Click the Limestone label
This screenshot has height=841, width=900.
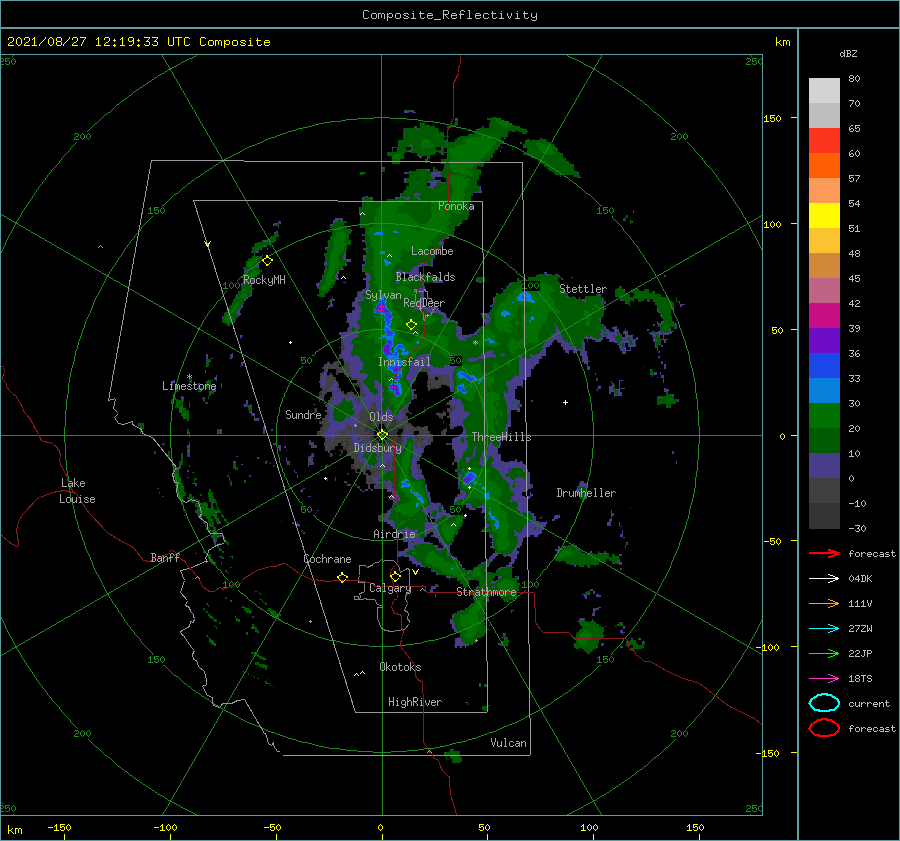point(189,386)
